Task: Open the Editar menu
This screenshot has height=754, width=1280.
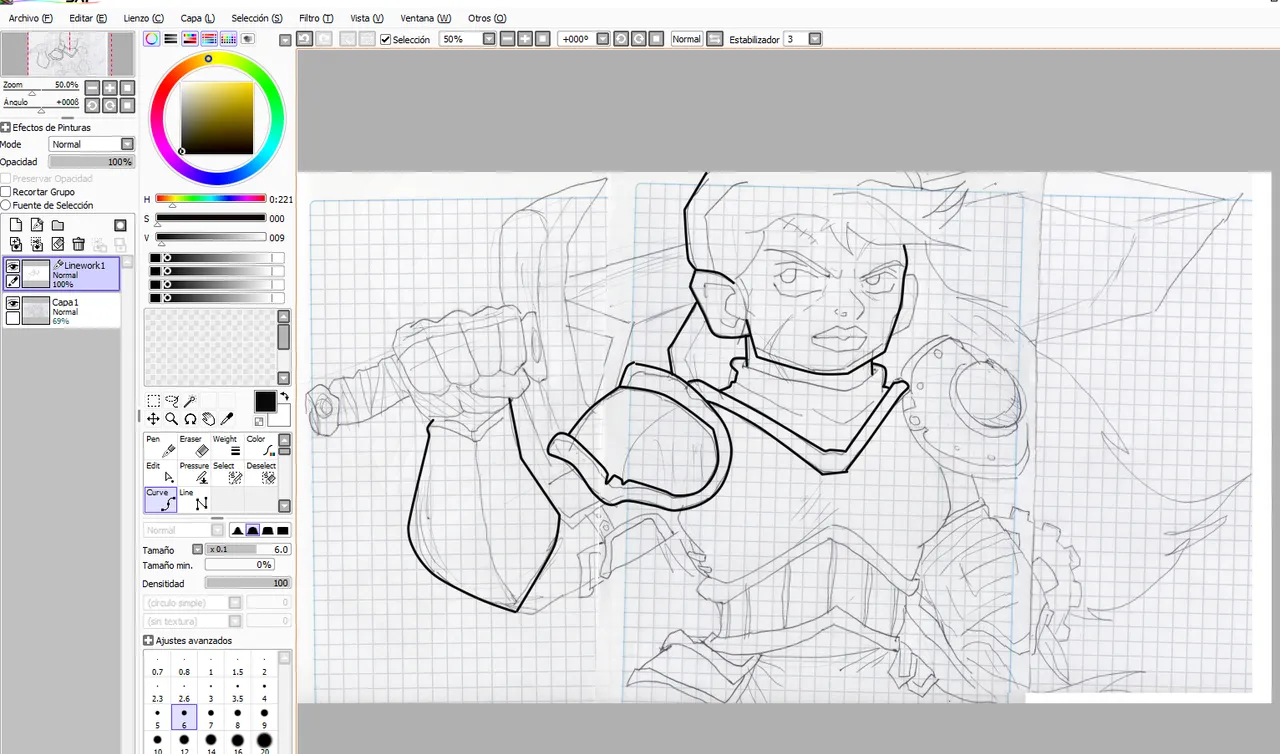Action: coord(88,18)
